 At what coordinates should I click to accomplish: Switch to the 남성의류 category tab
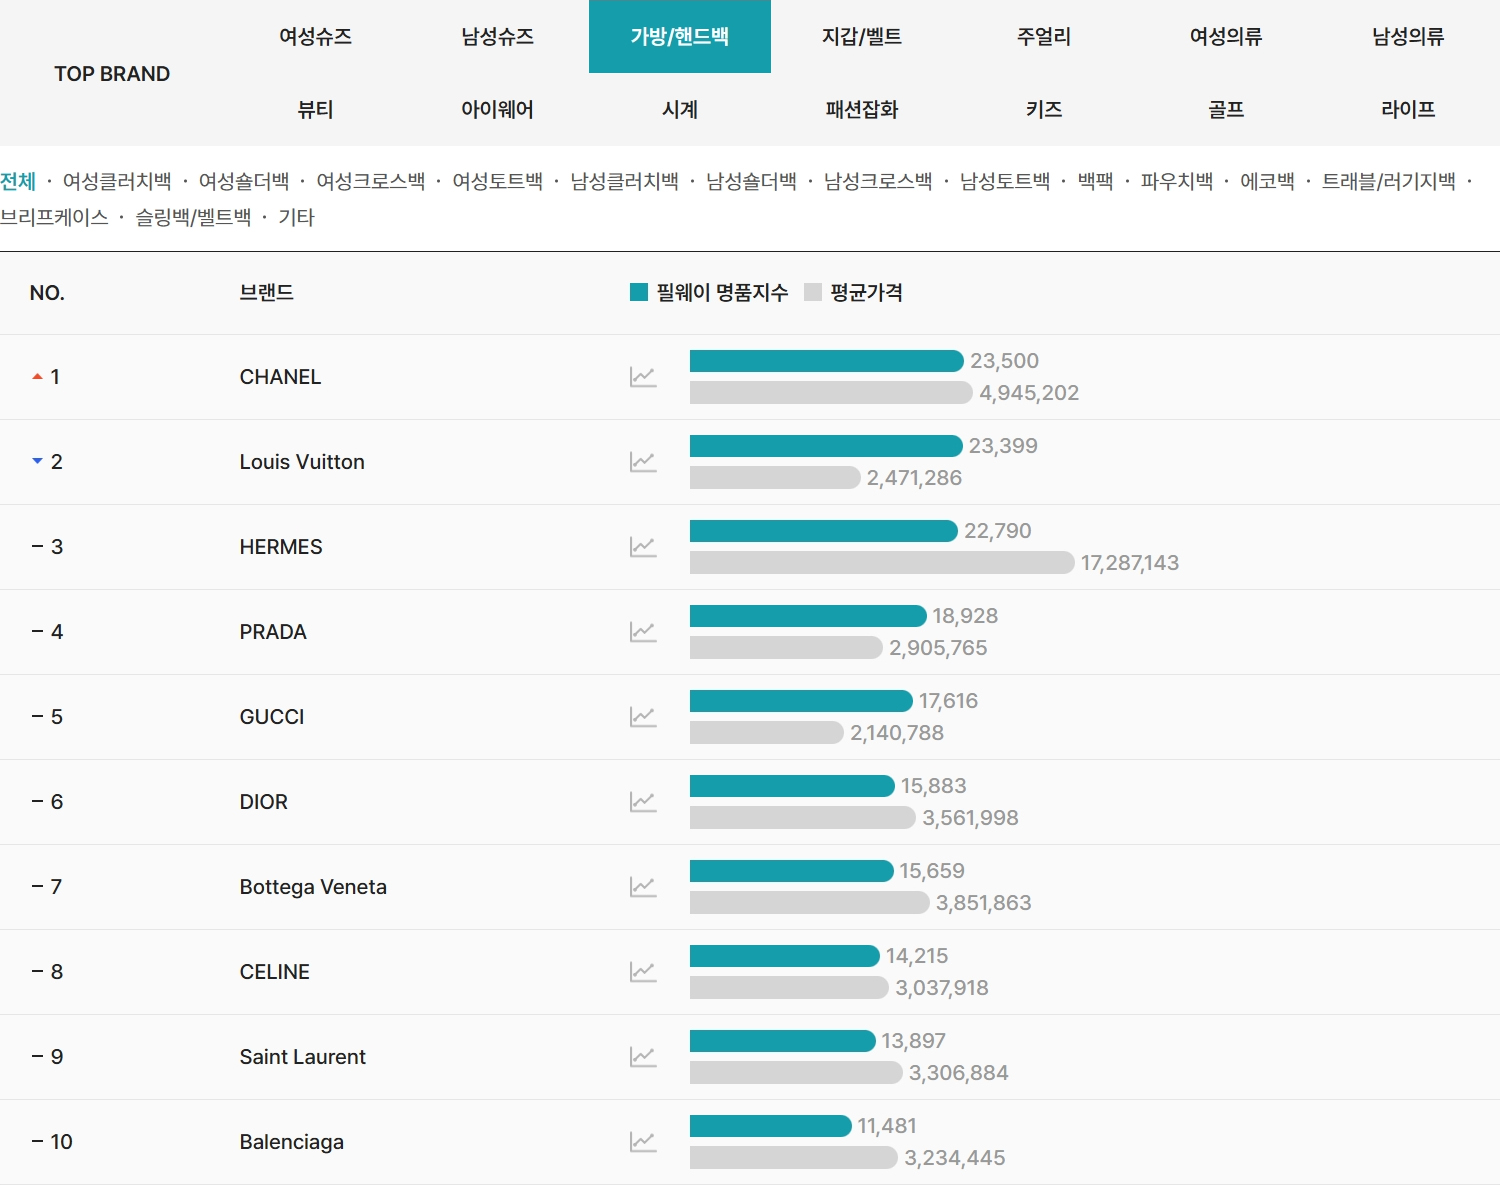tap(1408, 37)
